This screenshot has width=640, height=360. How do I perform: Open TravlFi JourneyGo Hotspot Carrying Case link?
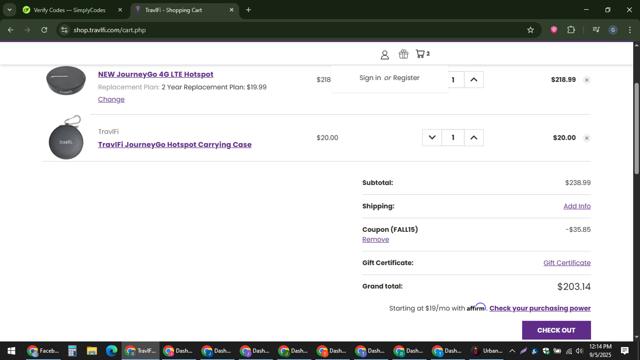(175, 144)
